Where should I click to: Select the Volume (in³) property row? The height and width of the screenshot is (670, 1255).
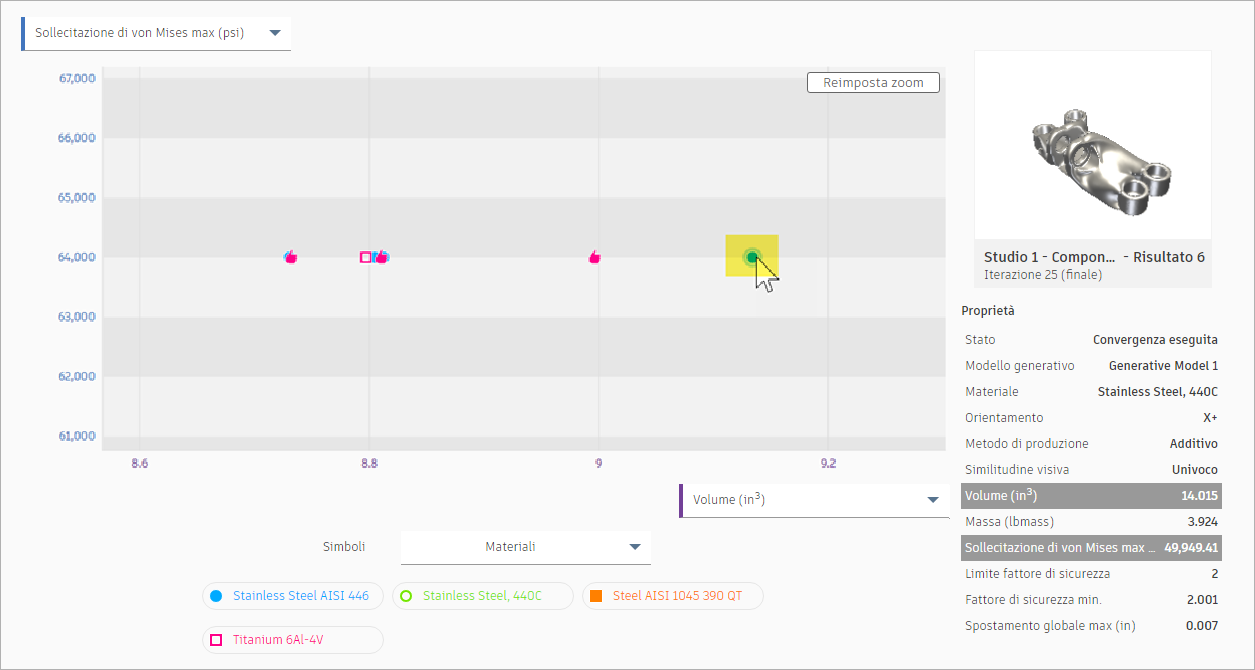coord(1091,496)
